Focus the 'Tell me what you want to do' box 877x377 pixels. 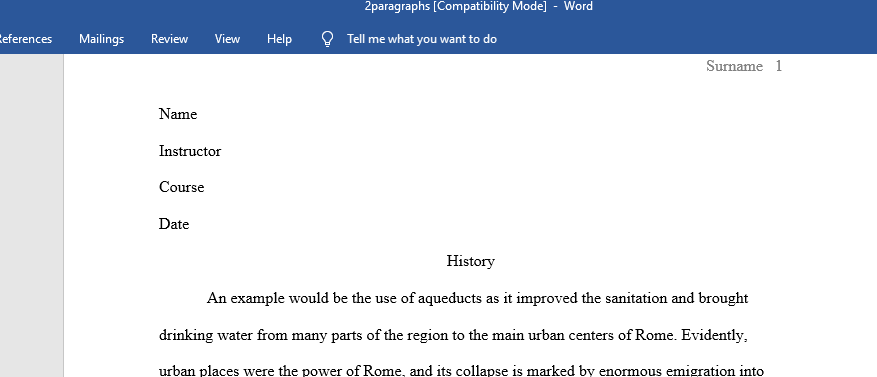[x=422, y=39]
